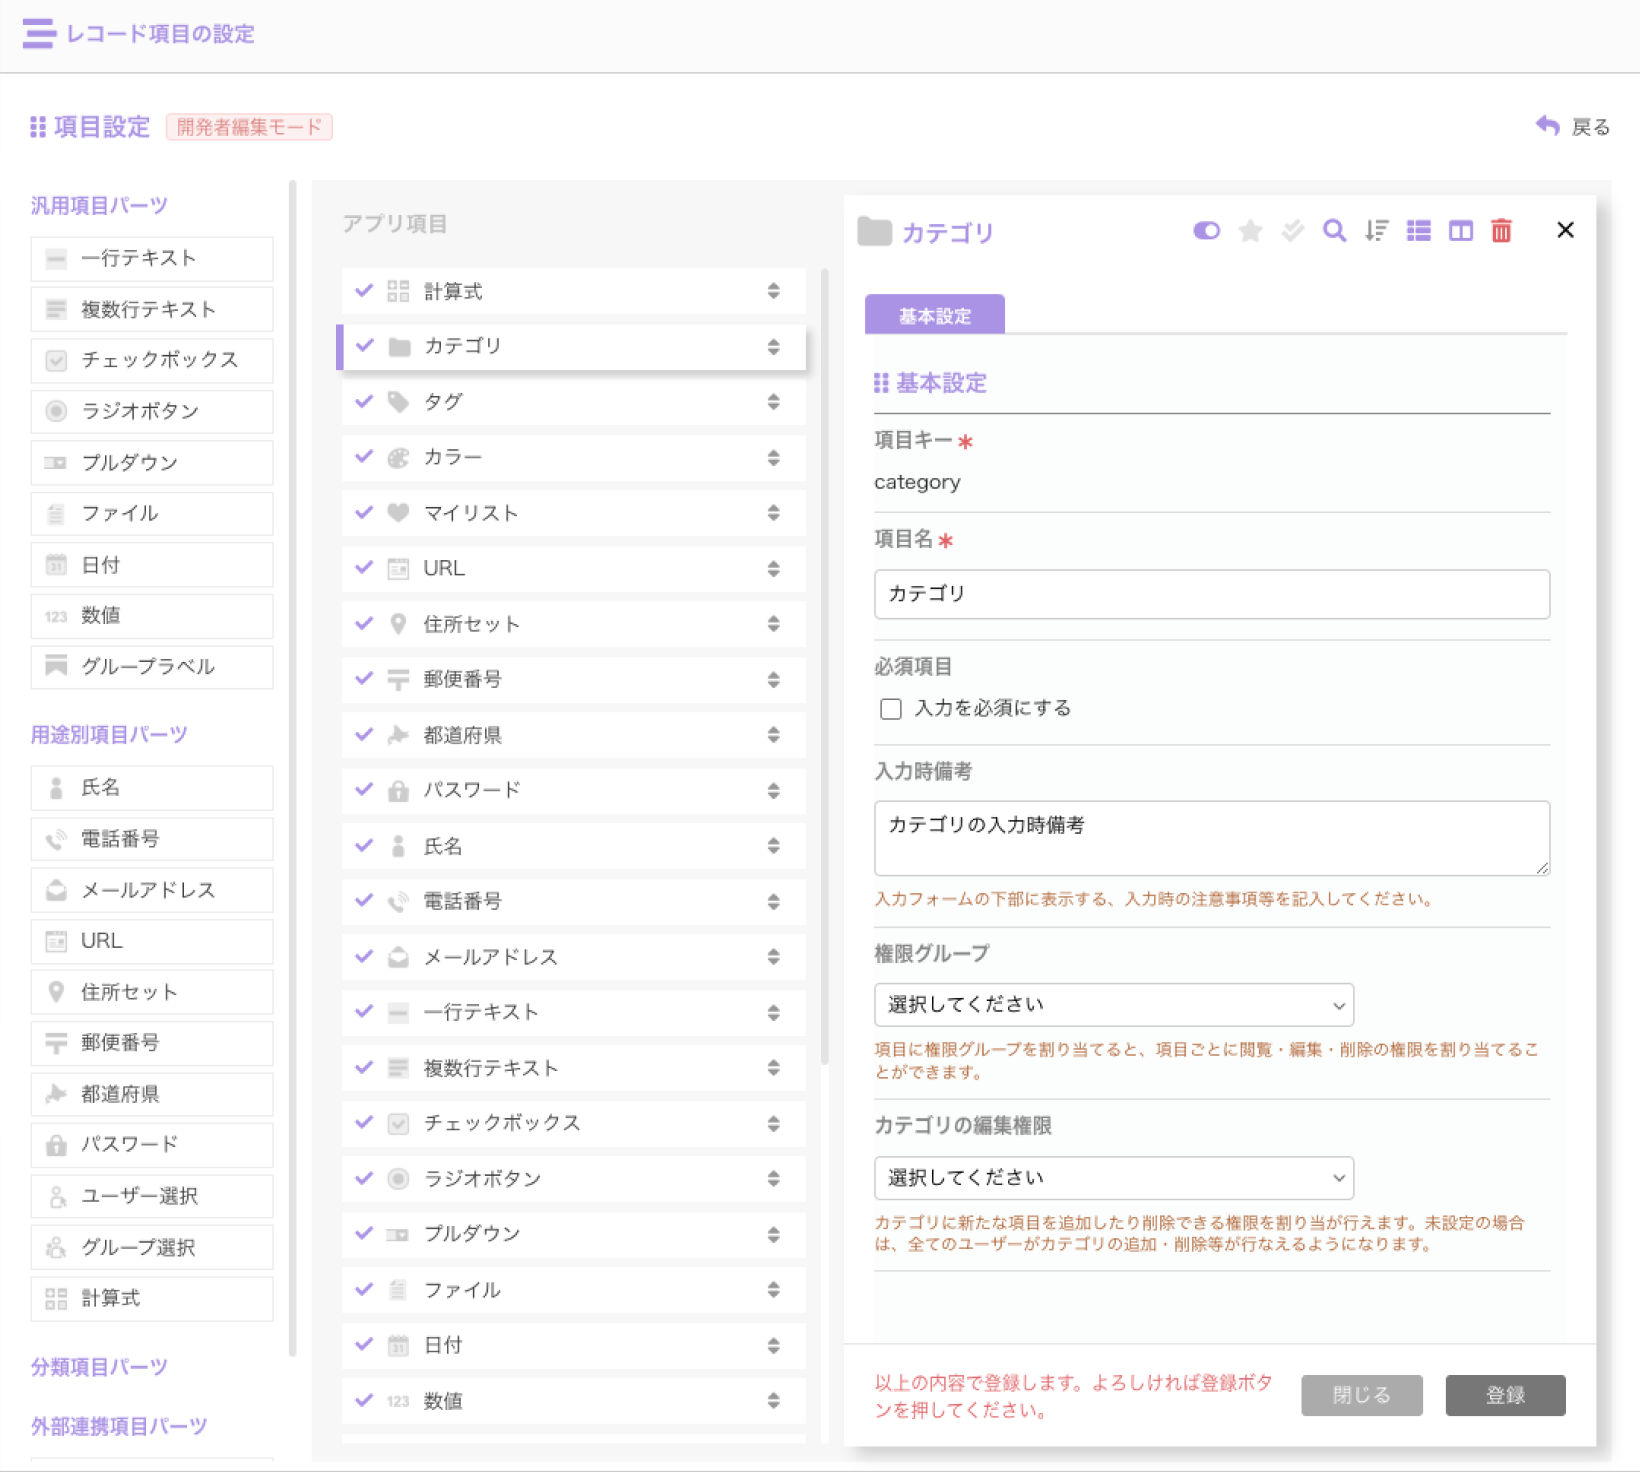Click the reorder arrows on the カラー row
The width and height of the screenshot is (1640, 1472).
(773, 458)
